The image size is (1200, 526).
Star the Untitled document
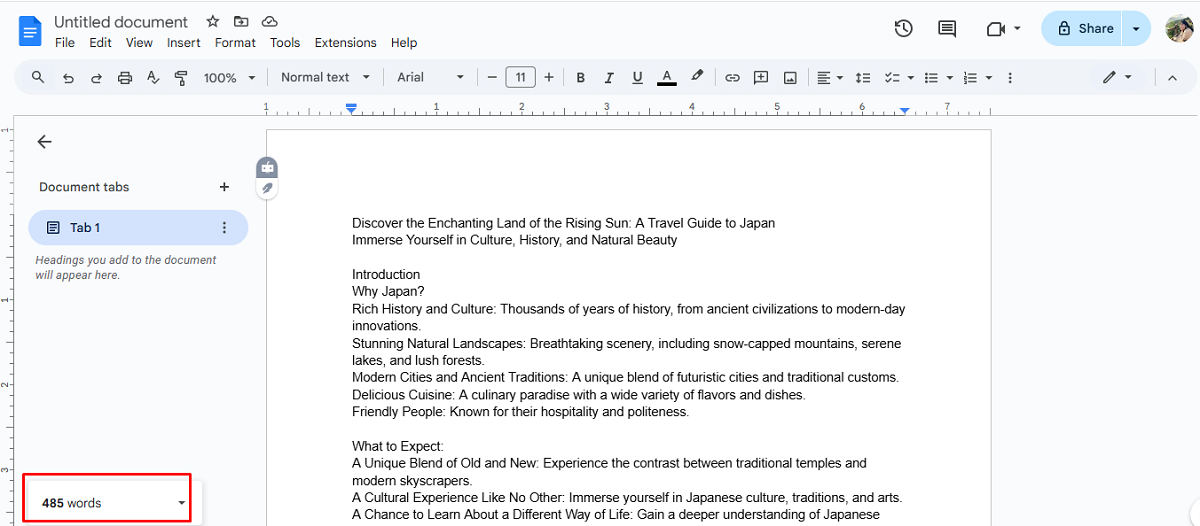click(212, 21)
